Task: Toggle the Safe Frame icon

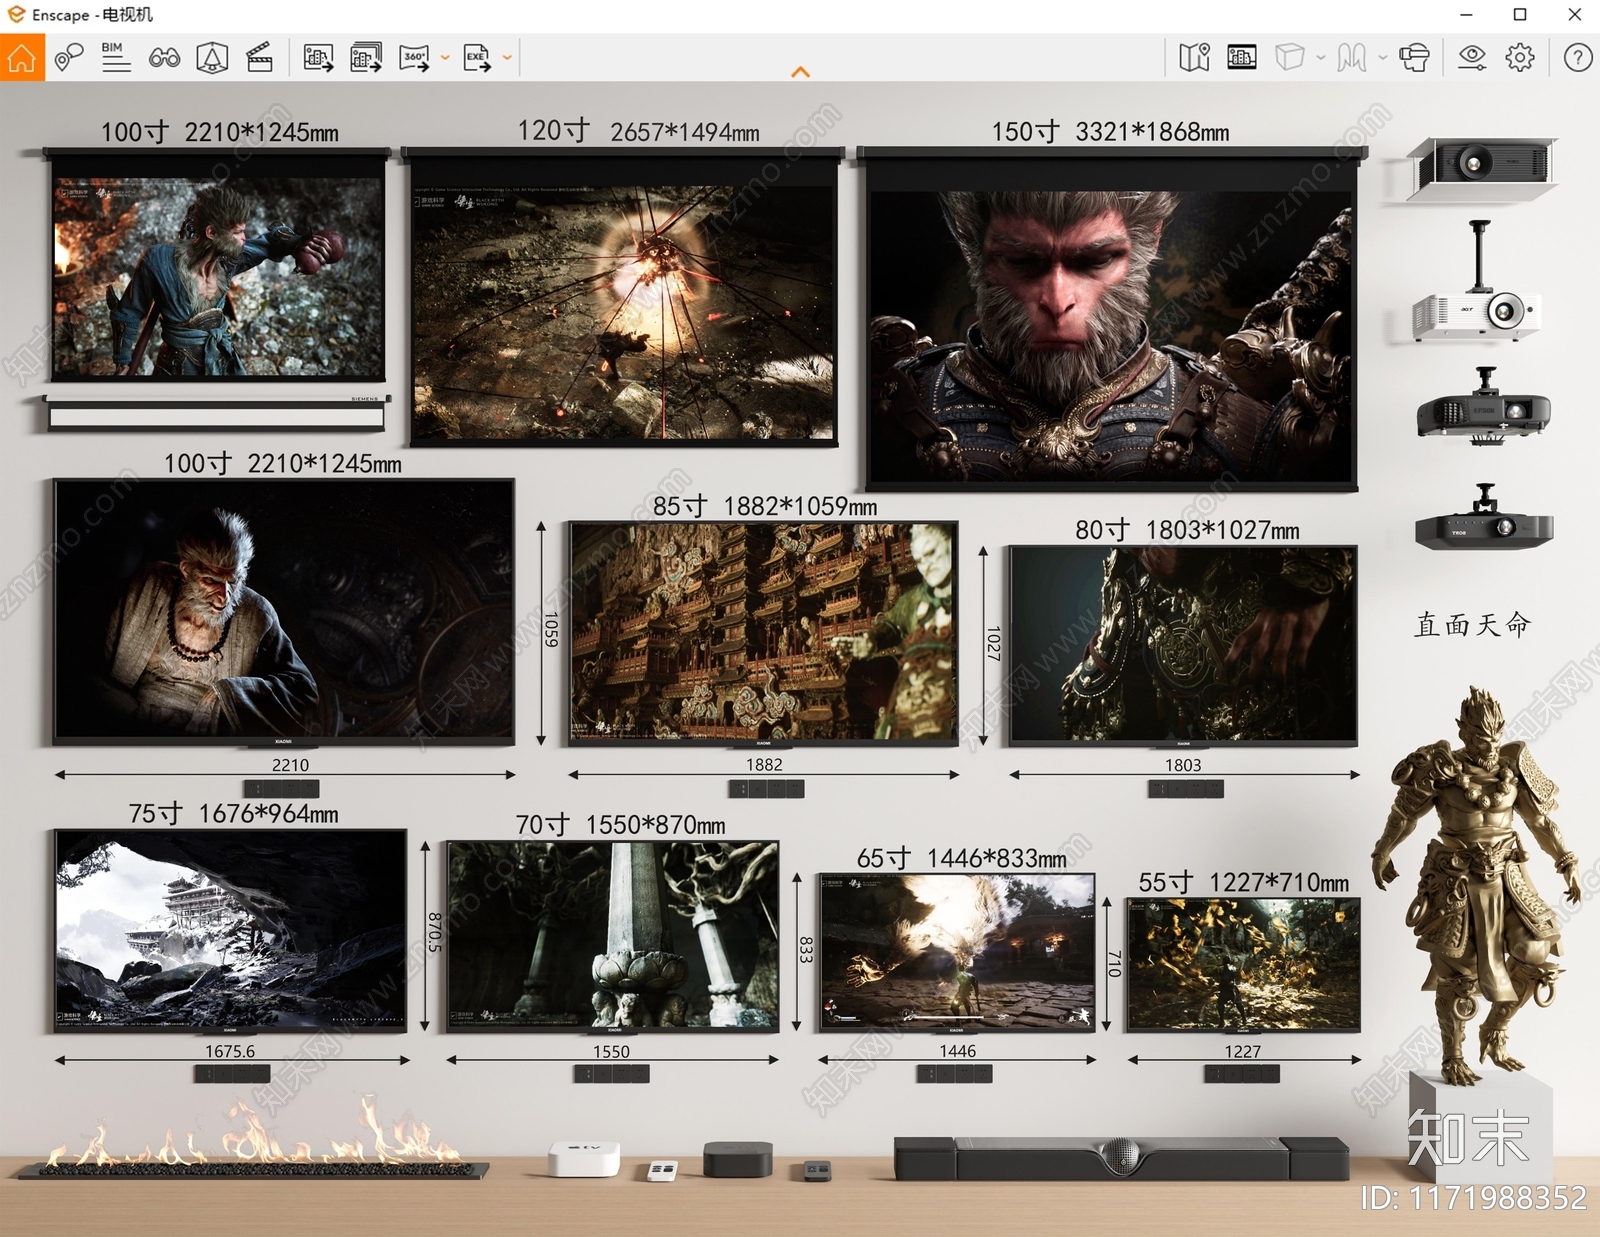Action: click(x=1242, y=57)
